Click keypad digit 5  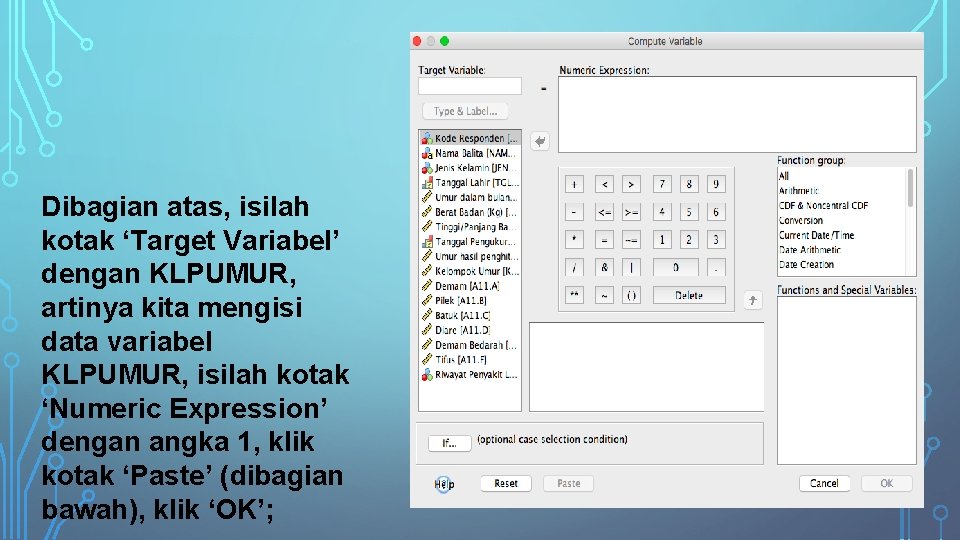(x=689, y=212)
